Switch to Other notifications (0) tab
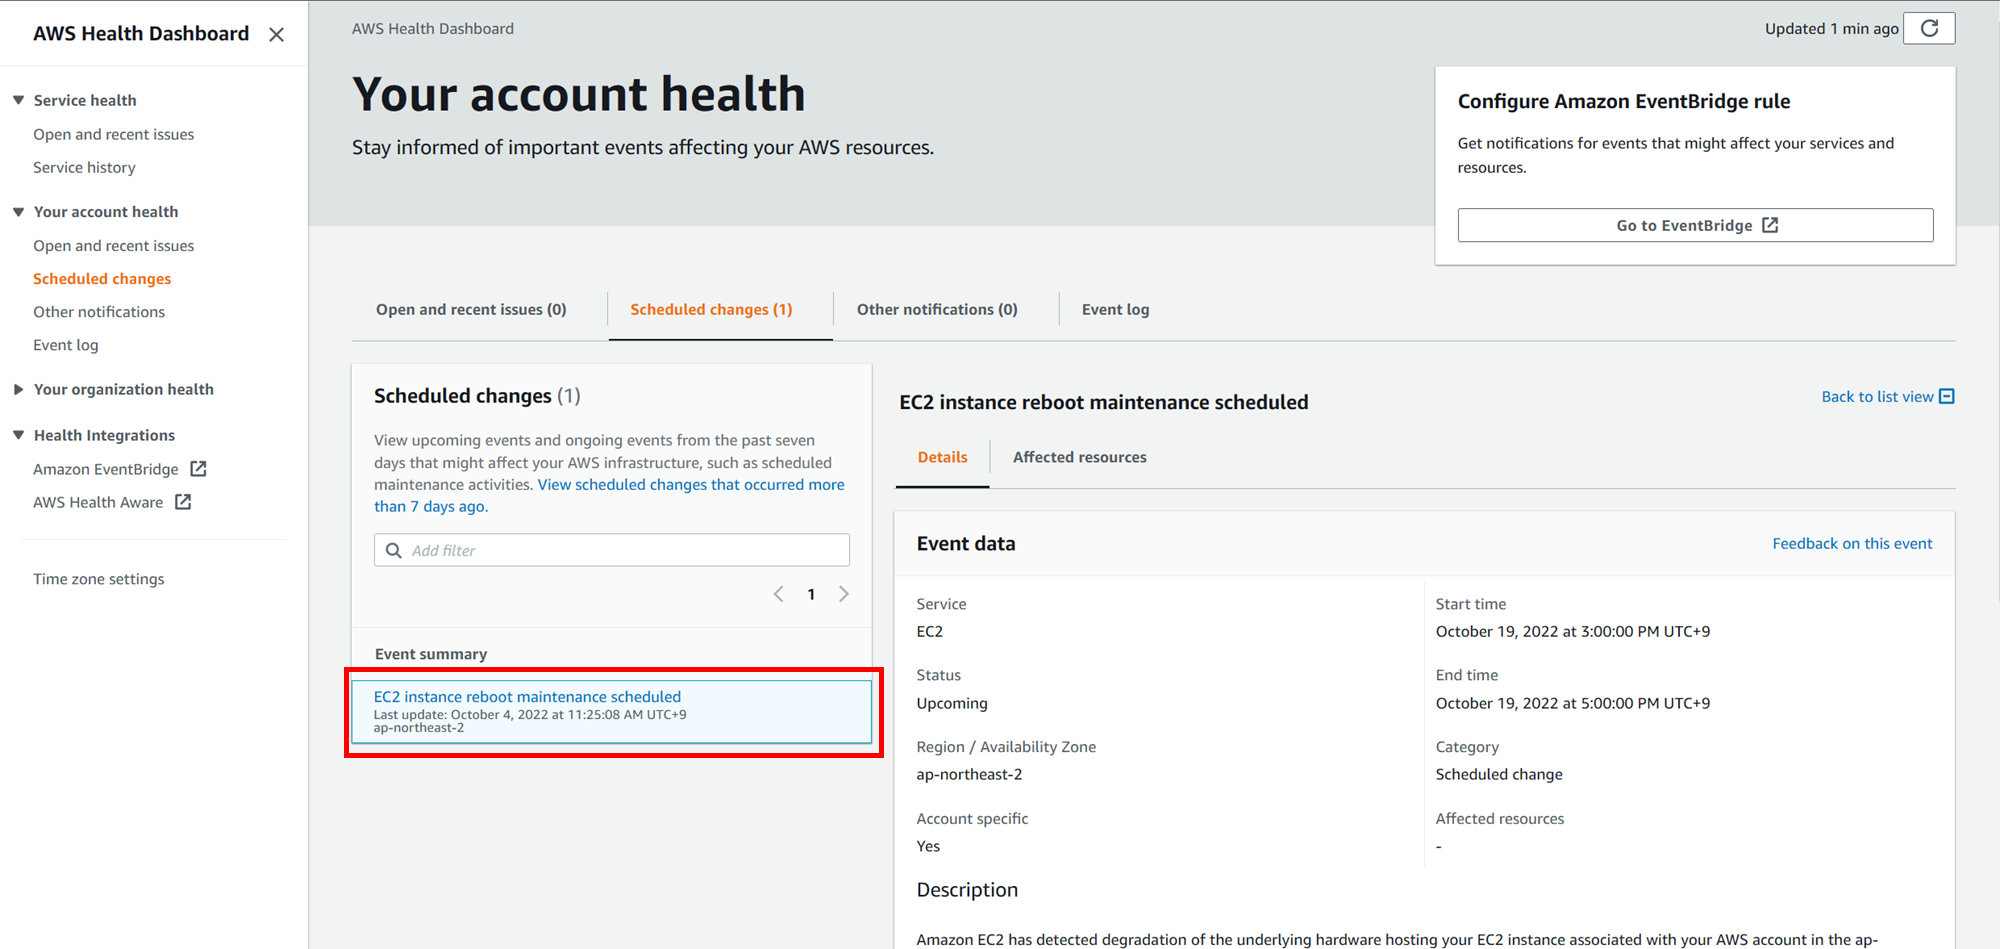The height and width of the screenshot is (949, 2000). tap(937, 309)
